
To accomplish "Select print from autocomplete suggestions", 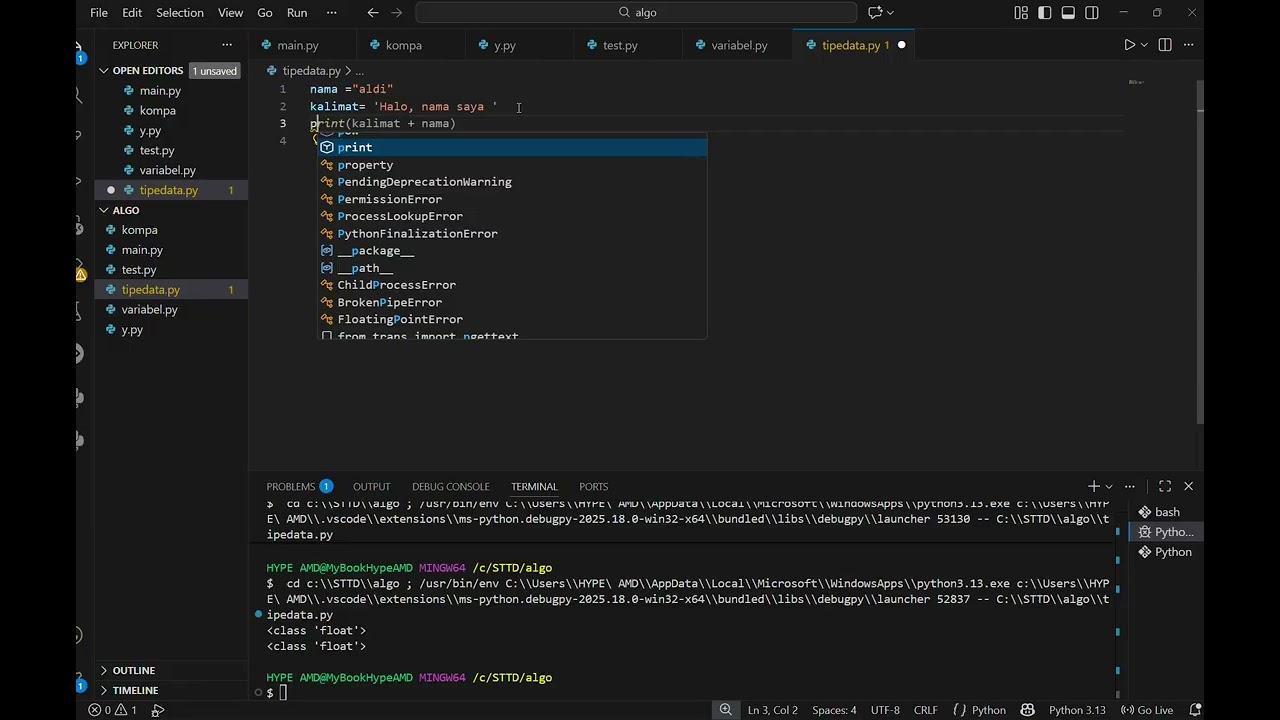I will pyautogui.click(x=513, y=148).
